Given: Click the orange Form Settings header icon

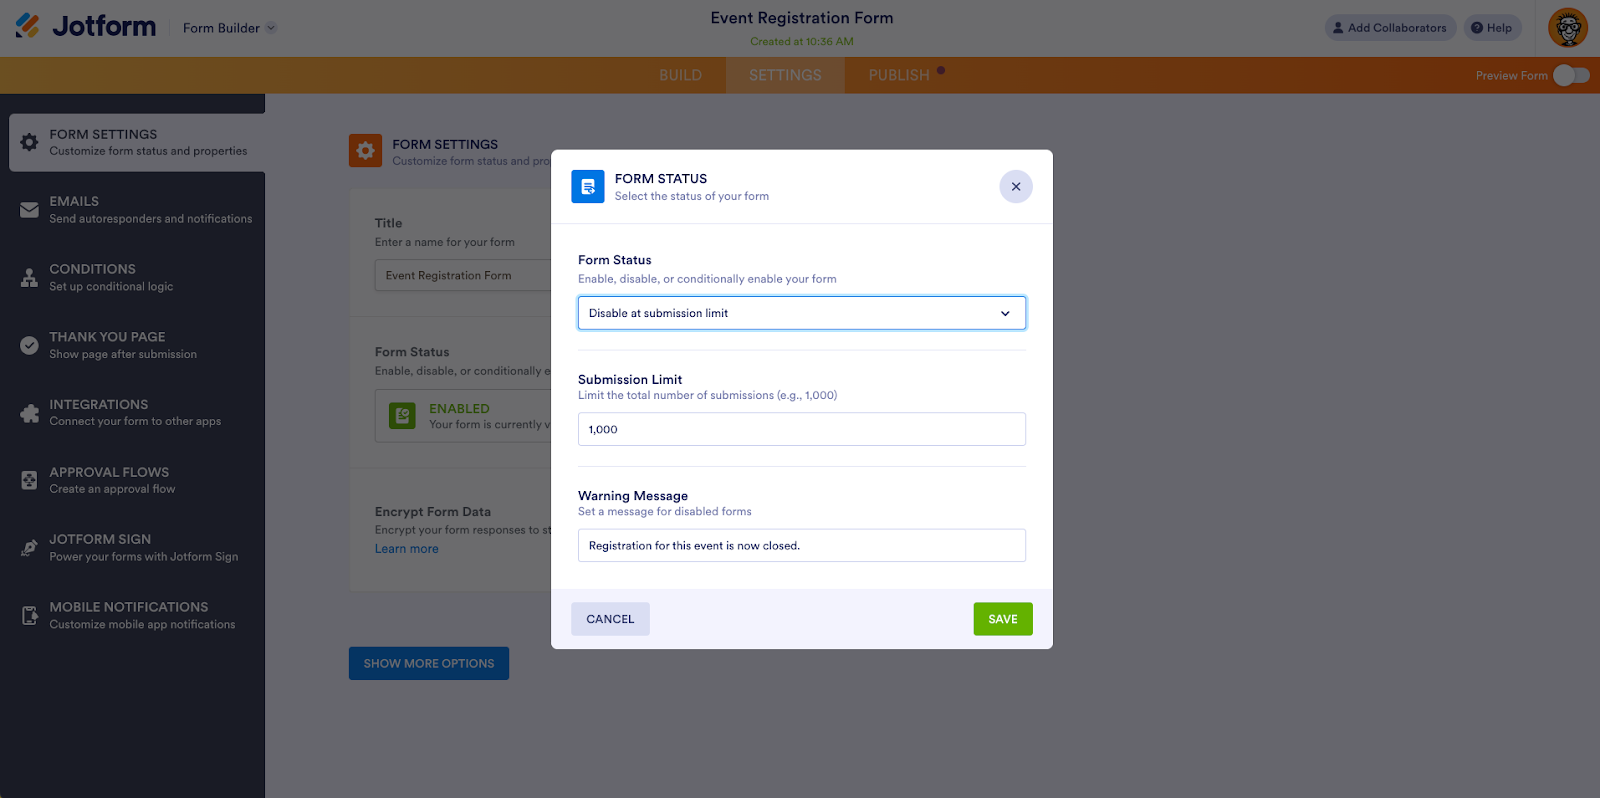Looking at the screenshot, I should (x=365, y=151).
